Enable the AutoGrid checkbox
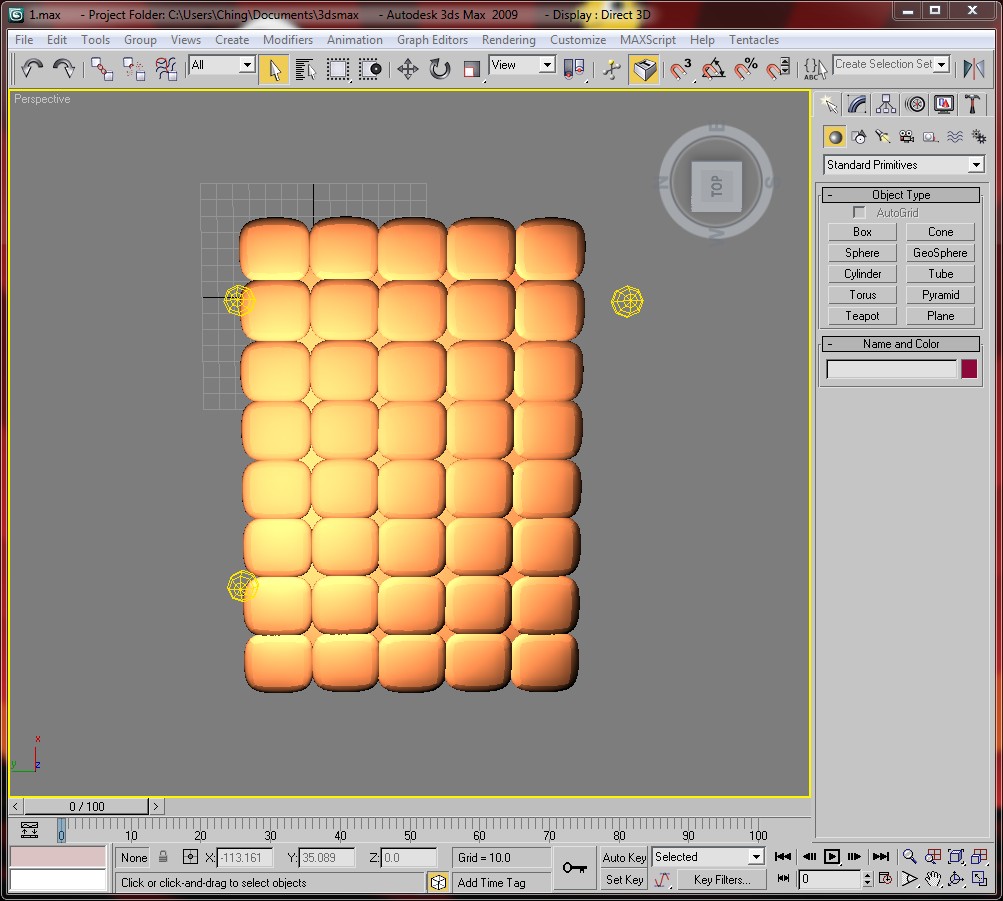 859,212
